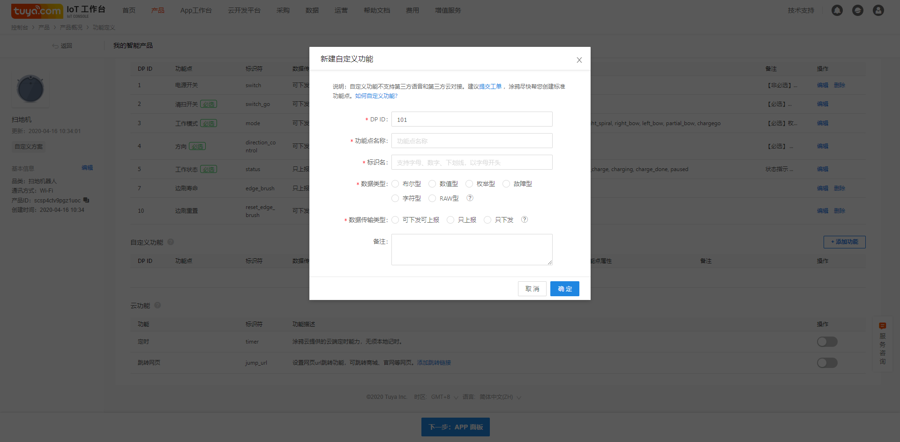Open the user account avatar icon

pyautogui.click(x=878, y=10)
